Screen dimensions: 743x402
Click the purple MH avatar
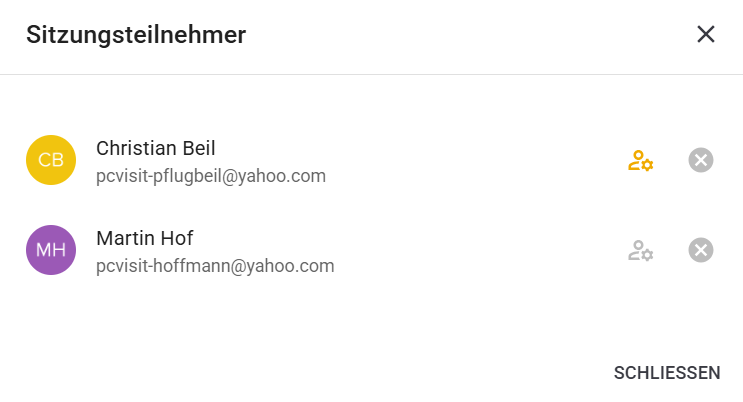click(x=51, y=250)
